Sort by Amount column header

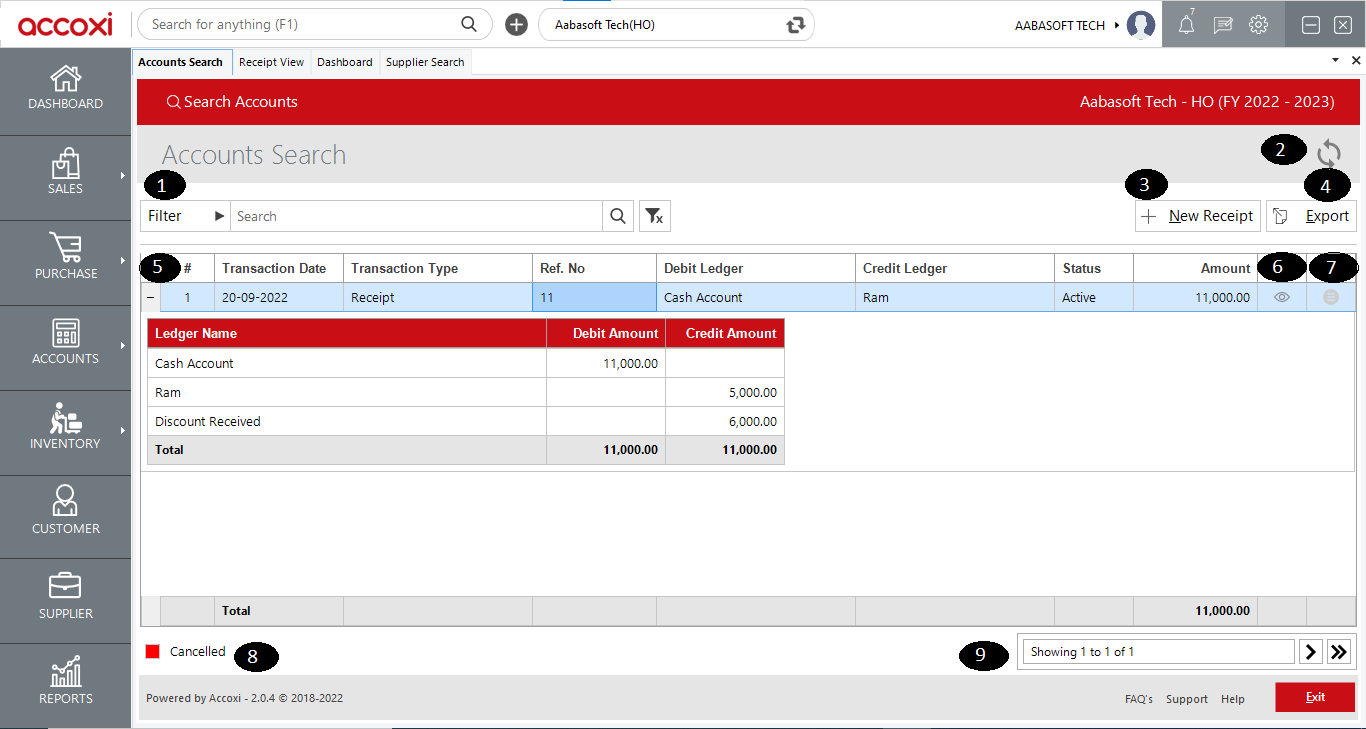coord(1195,268)
